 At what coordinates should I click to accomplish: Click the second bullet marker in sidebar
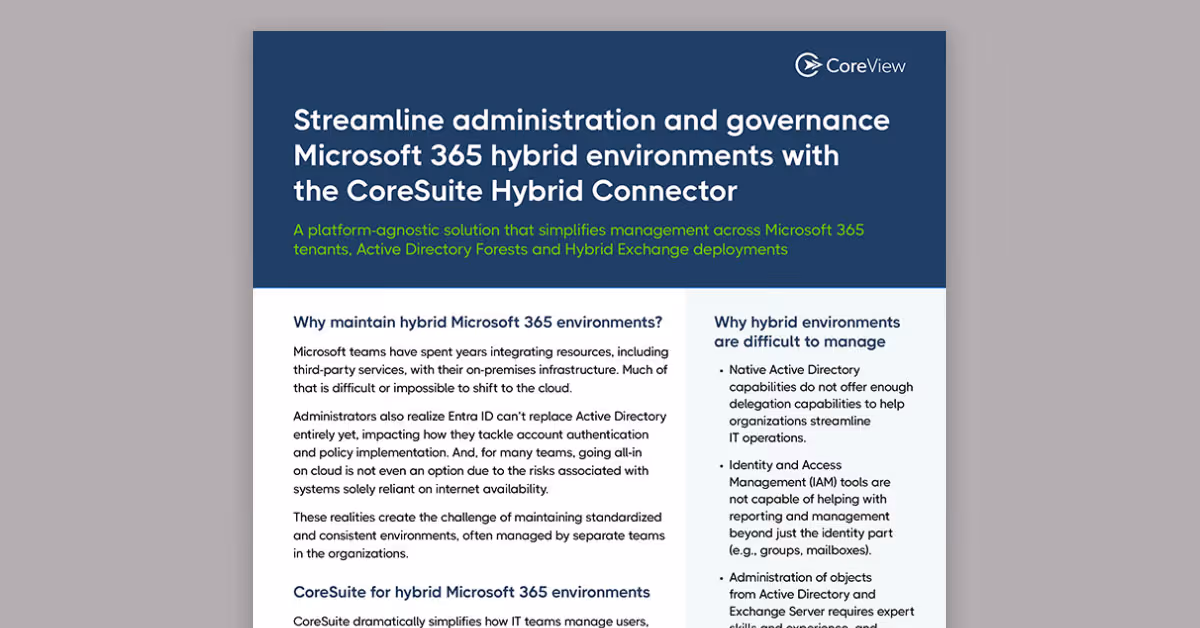[721, 466]
